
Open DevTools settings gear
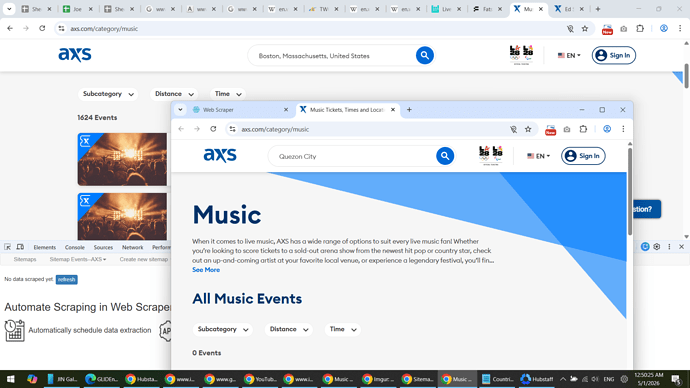[x=657, y=247]
